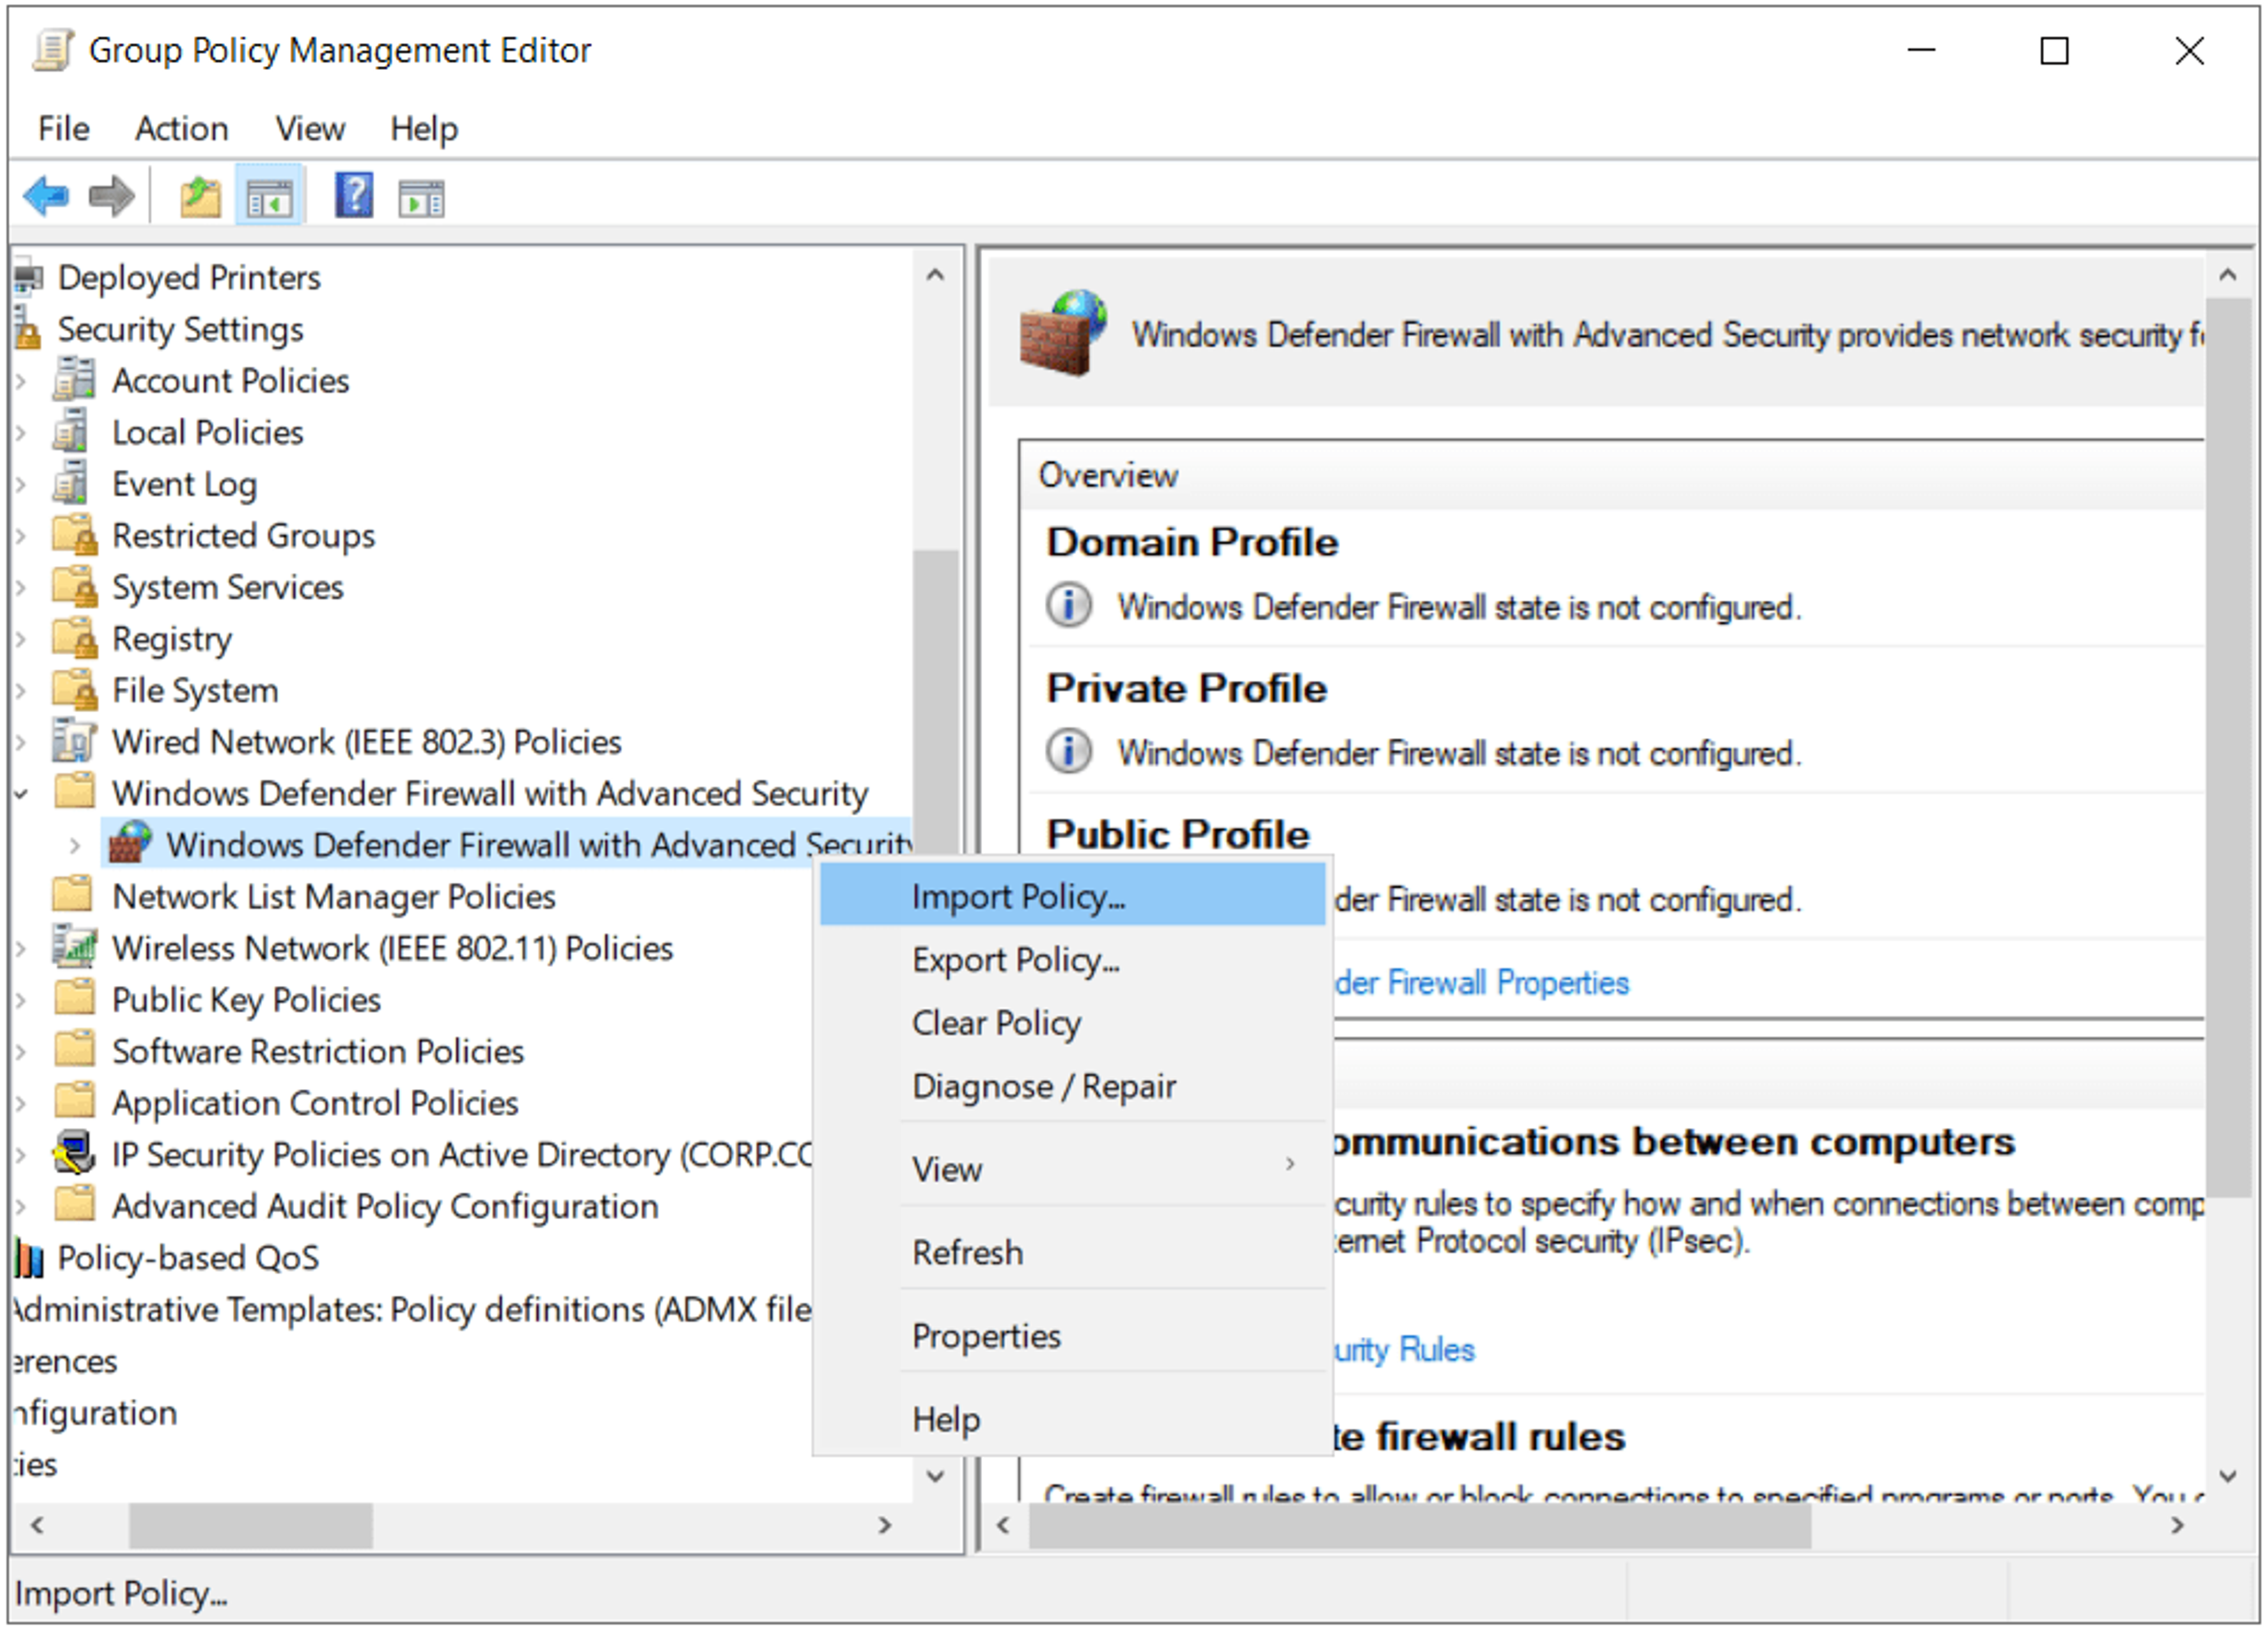
Task: Click the Domain Profile info icon
Action: pos(1069,606)
